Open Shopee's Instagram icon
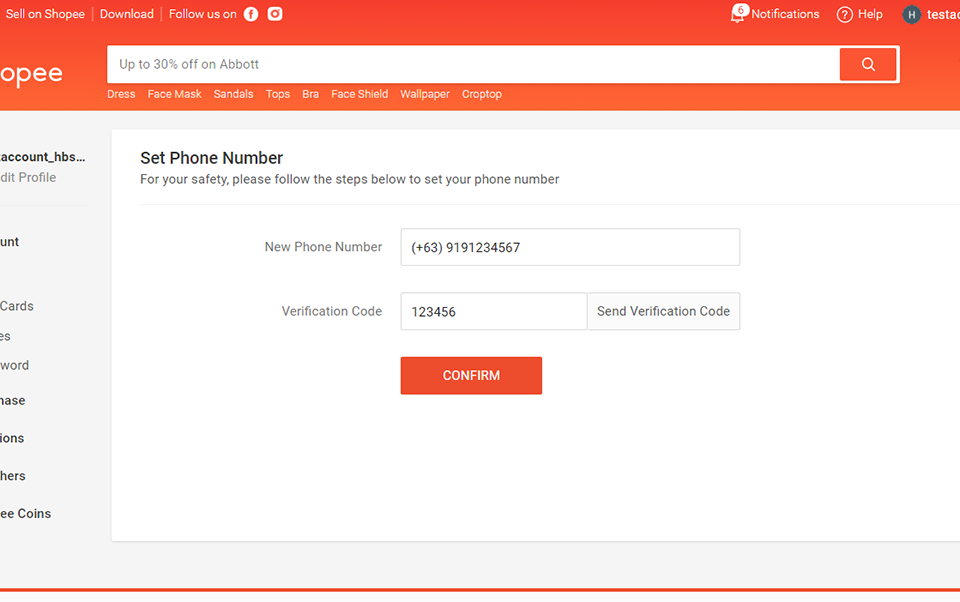Image resolution: width=960 pixels, height=602 pixels. [275, 14]
